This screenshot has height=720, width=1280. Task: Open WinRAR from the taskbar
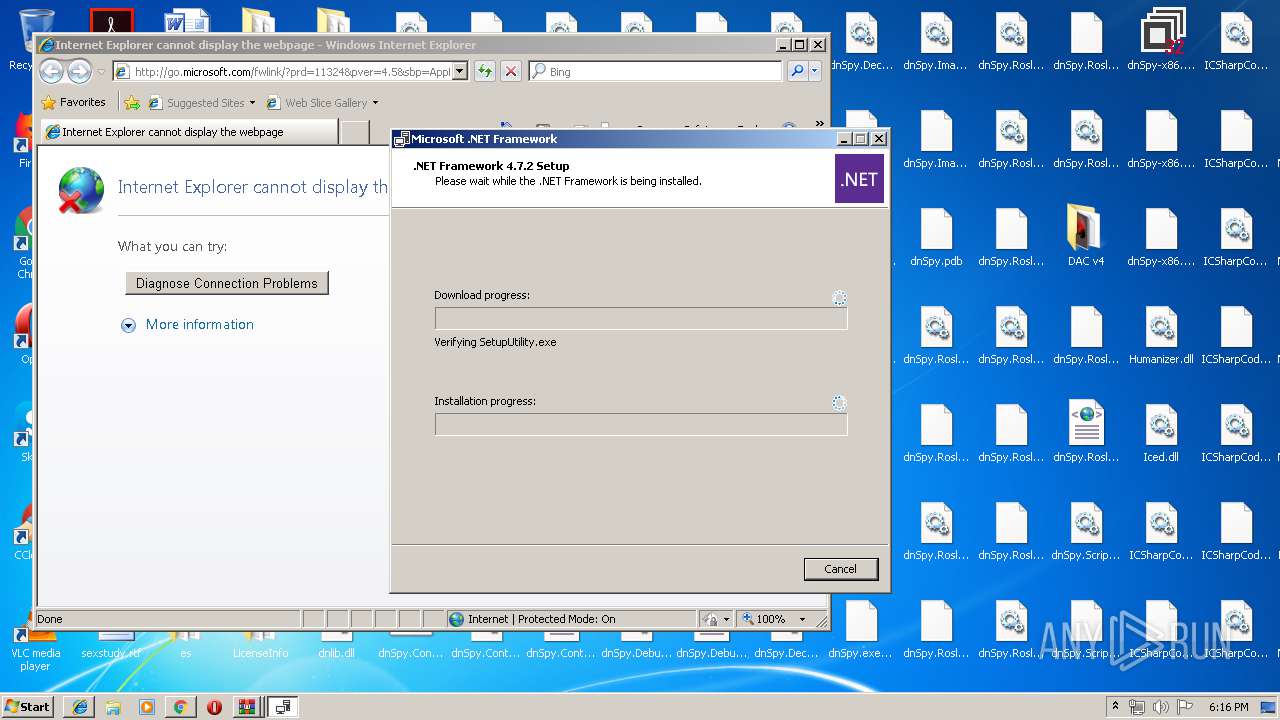tap(247, 706)
